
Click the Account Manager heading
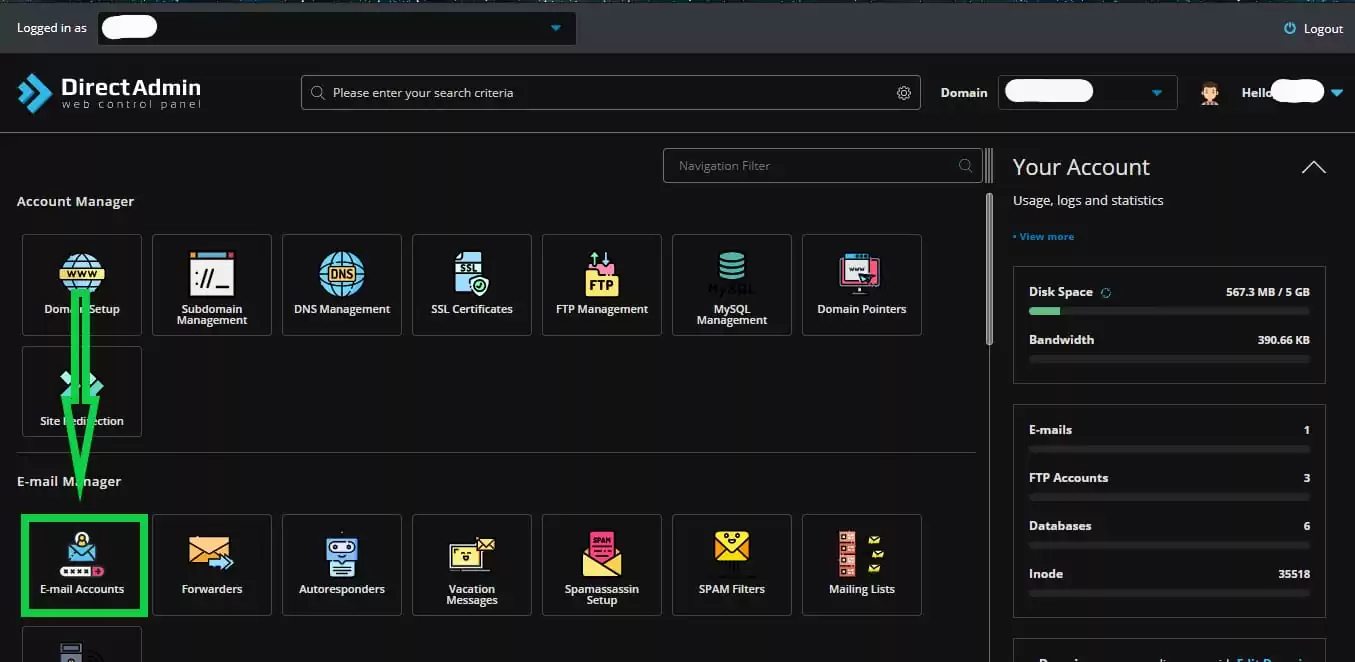pyautogui.click(x=76, y=202)
